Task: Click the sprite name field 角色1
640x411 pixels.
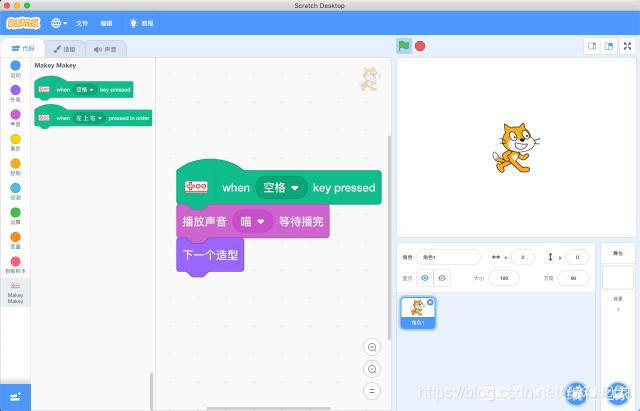Action: coord(449,257)
